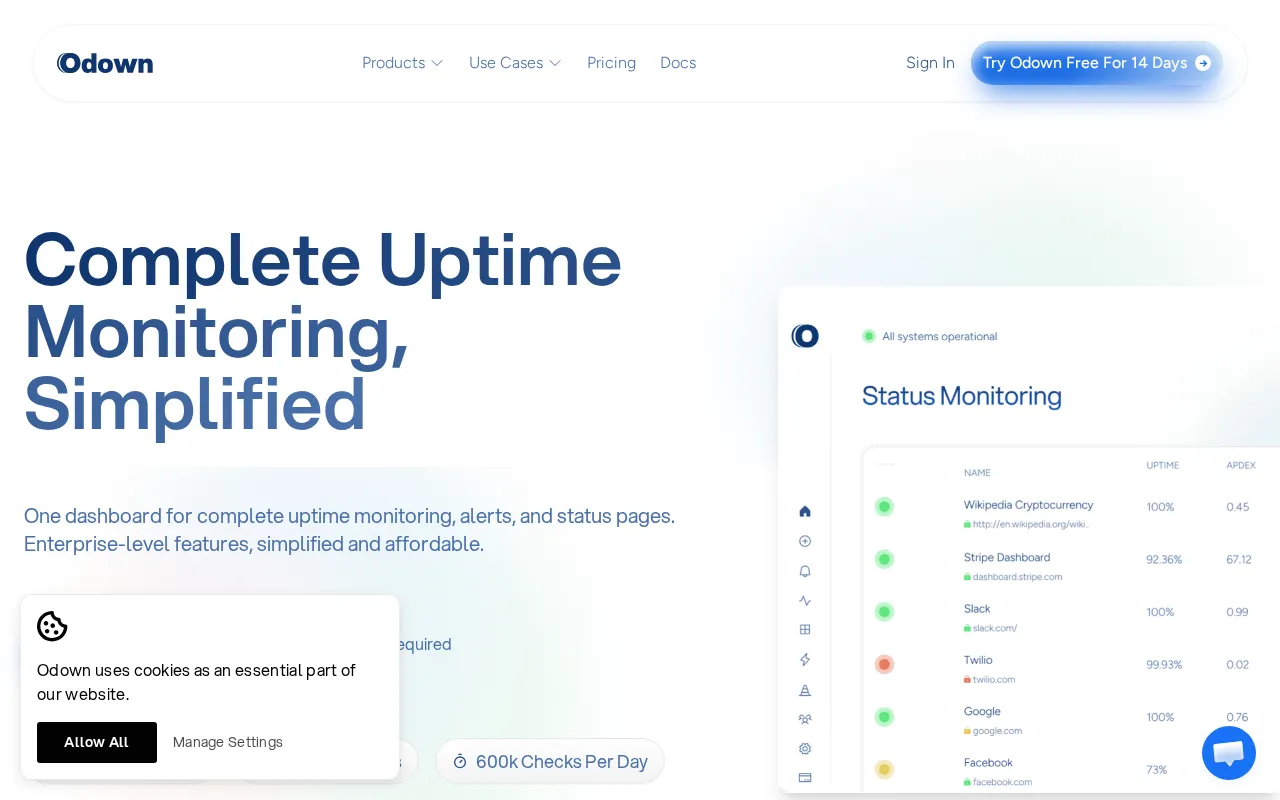Open Manage Settings for cookies
The image size is (1280, 800).
pos(228,742)
